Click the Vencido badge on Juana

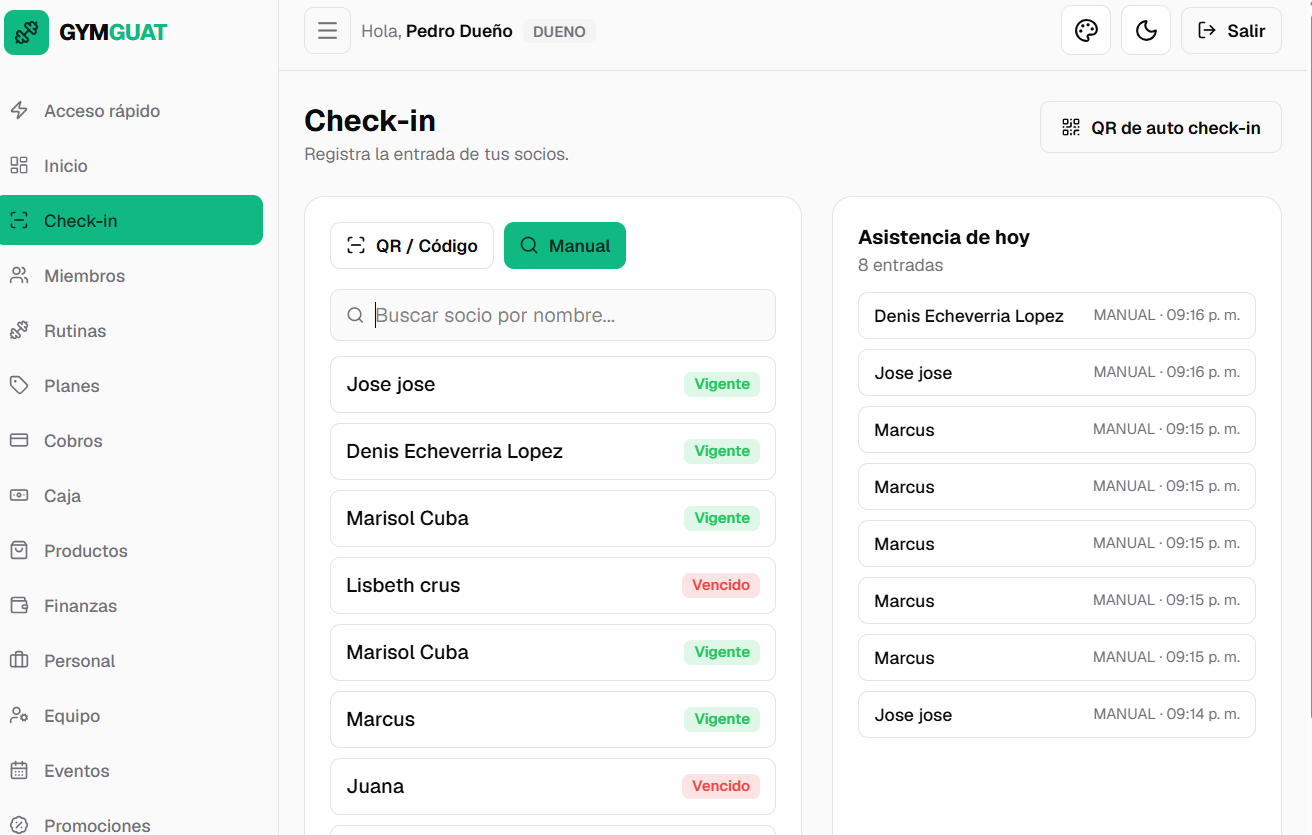(721, 786)
